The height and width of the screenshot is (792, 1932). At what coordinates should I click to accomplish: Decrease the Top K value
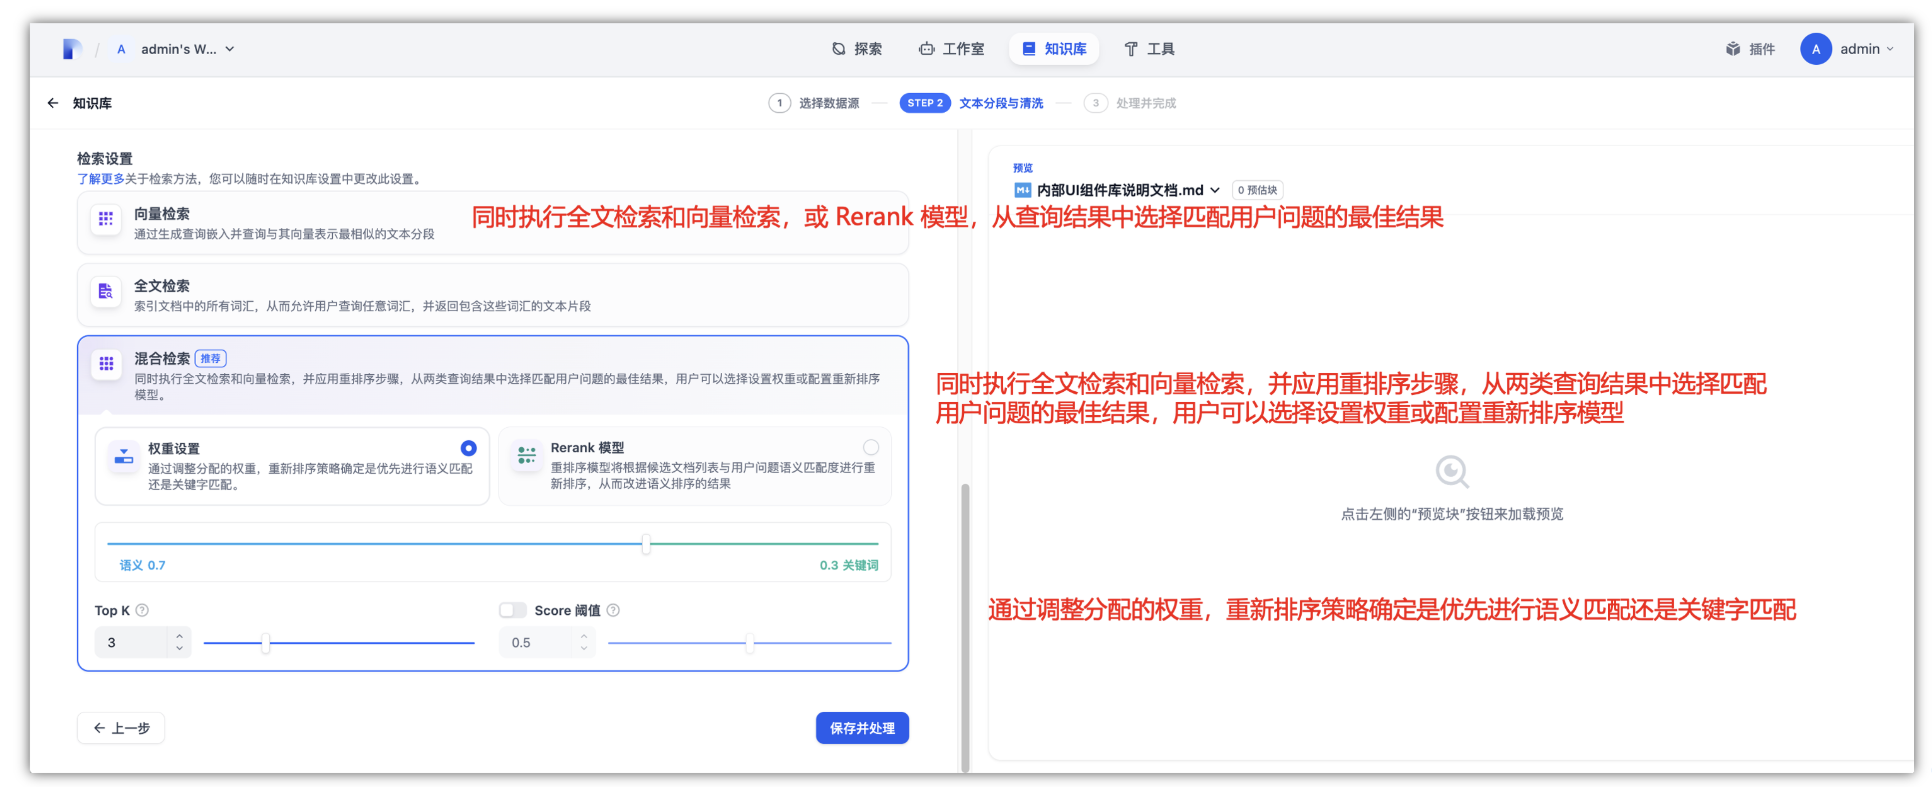click(180, 648)
